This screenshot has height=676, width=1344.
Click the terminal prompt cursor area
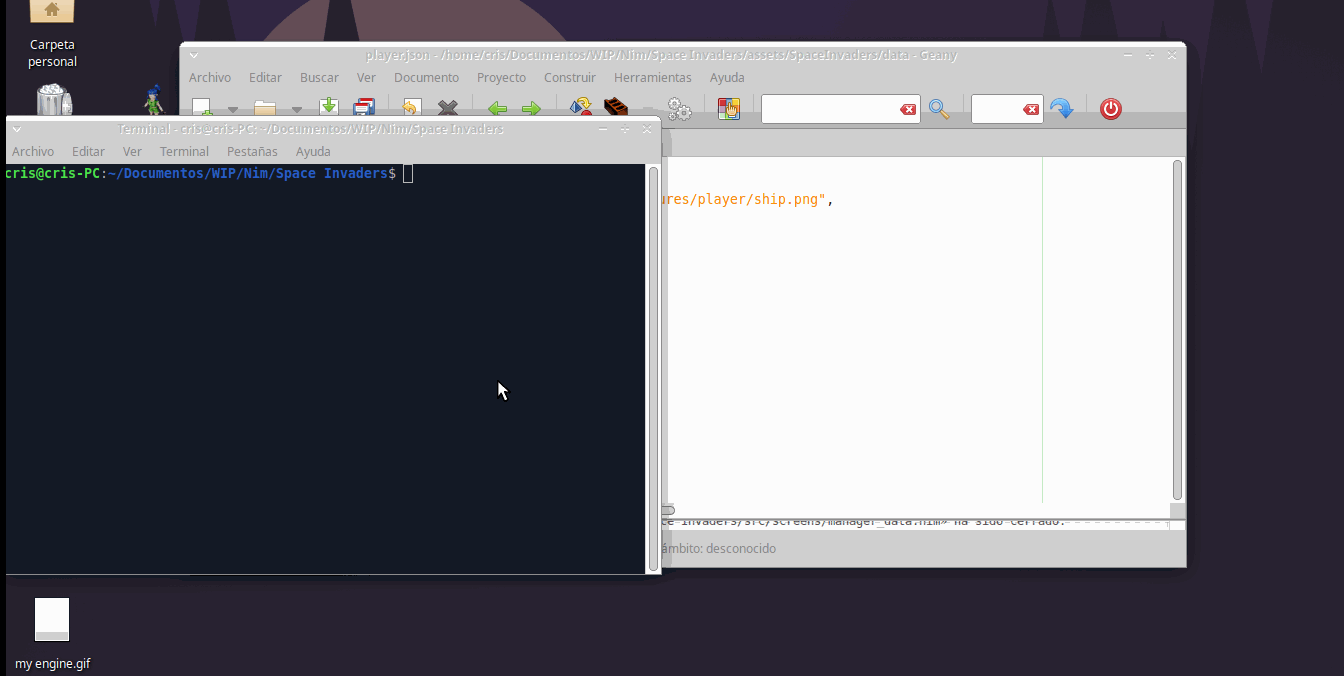point(408,174)
